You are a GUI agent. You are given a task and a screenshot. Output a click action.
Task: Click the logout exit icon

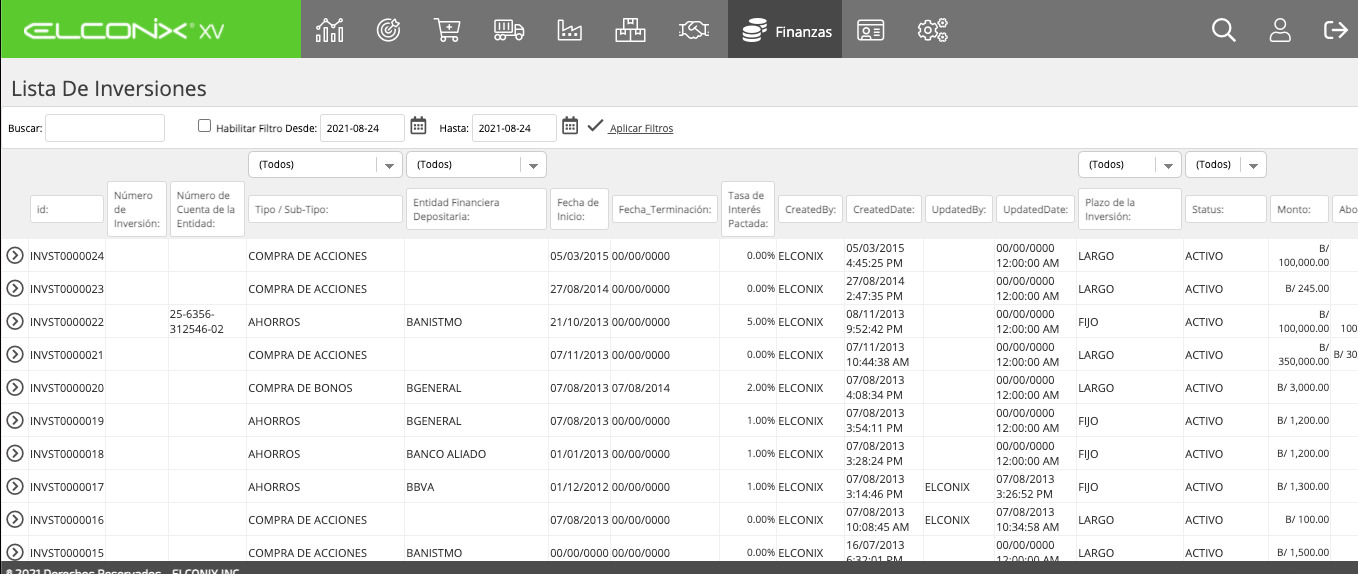pyautogui.click(x=1335, y=30)
